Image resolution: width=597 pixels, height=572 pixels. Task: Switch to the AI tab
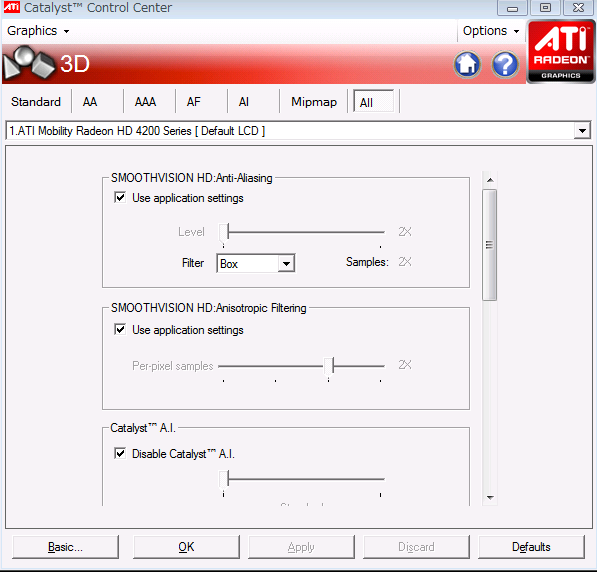[x=244, y=102]
